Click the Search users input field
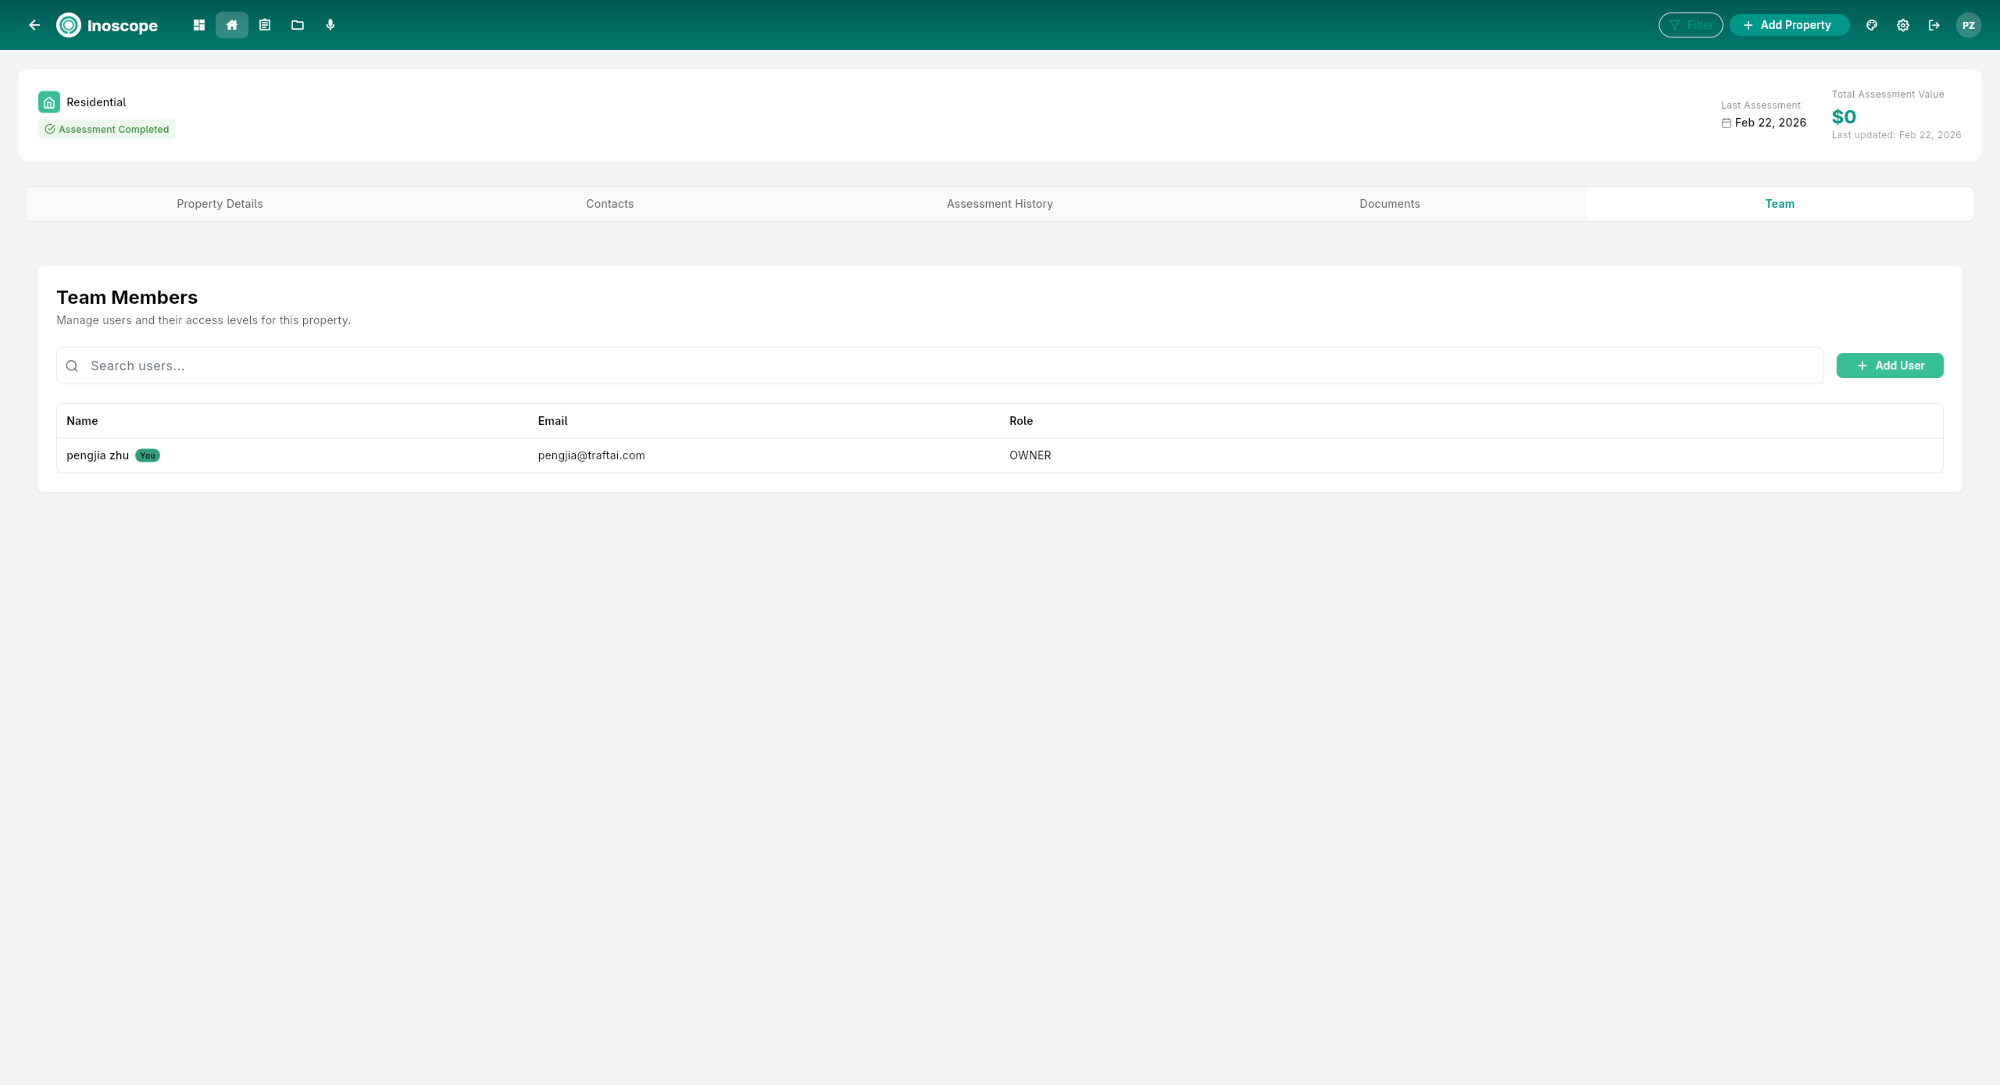This screenshot has width=2000, height=1085. click(x=400, y=365)
